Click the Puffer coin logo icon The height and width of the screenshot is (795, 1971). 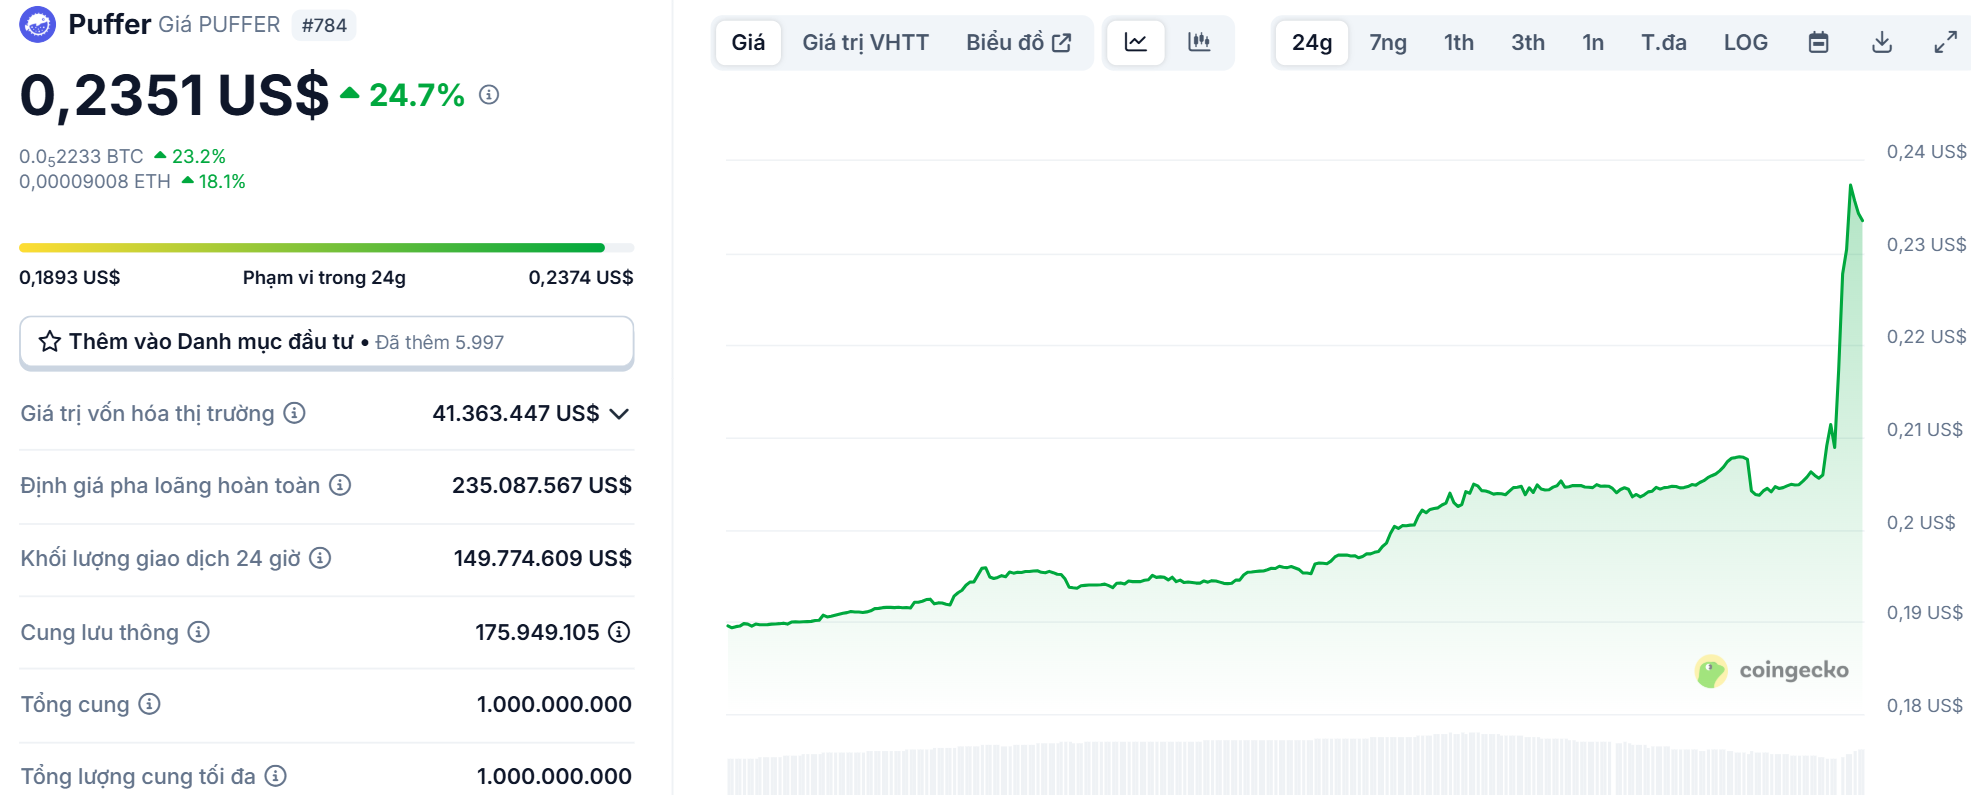[x=38, y=24]
